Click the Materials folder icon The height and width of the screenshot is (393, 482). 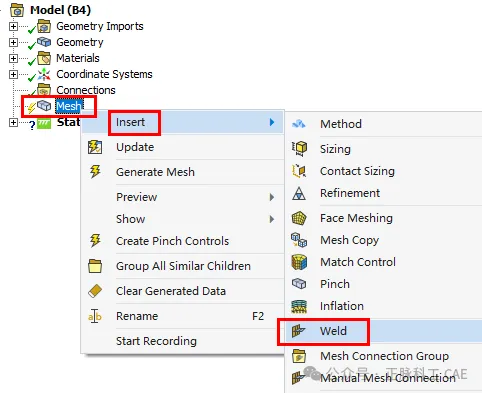pyautogui.click(x=44, y=58)
